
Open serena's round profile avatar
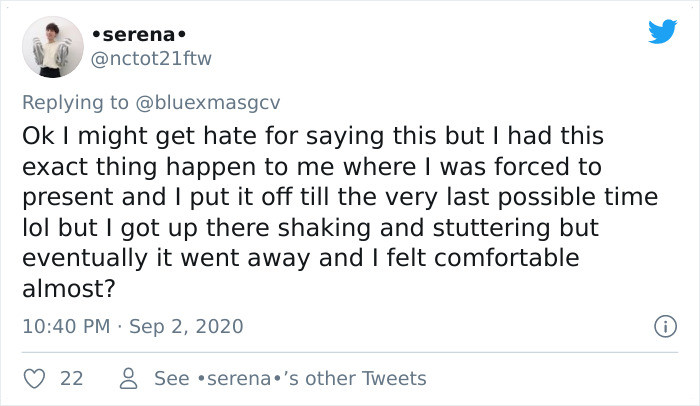pyautogui.click(x=53, y=47)
